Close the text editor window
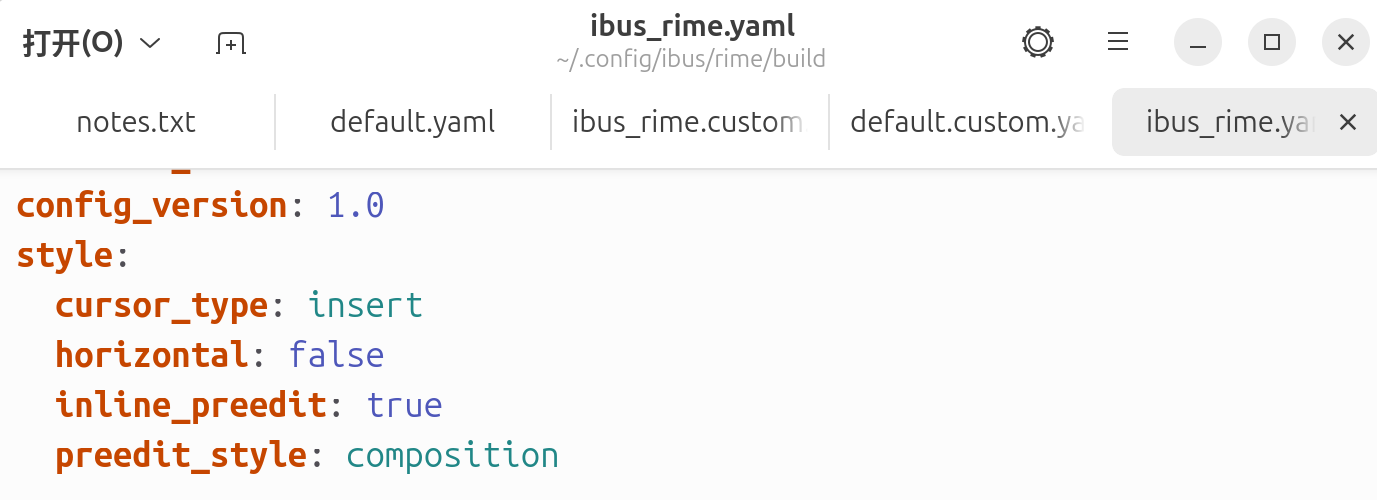Image resolution: width=1377 pixels, height=500 pixels. coord(1346,42)
